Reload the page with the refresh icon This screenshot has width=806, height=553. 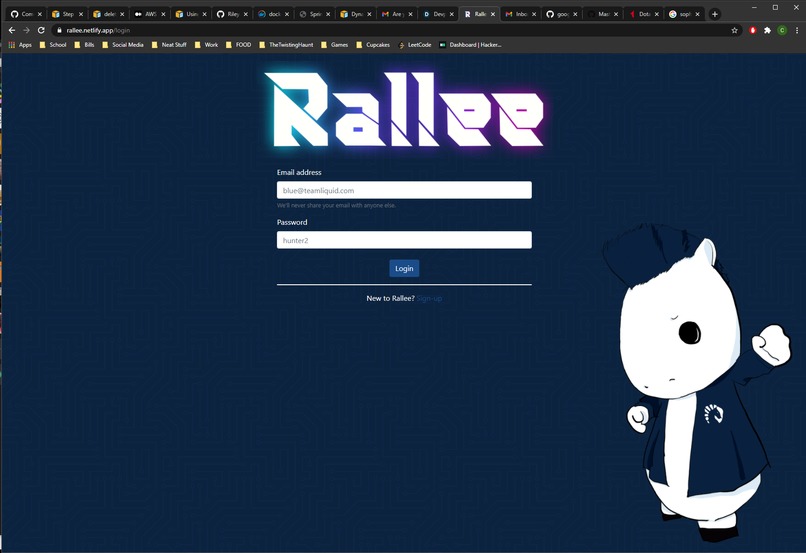(41, 30)
